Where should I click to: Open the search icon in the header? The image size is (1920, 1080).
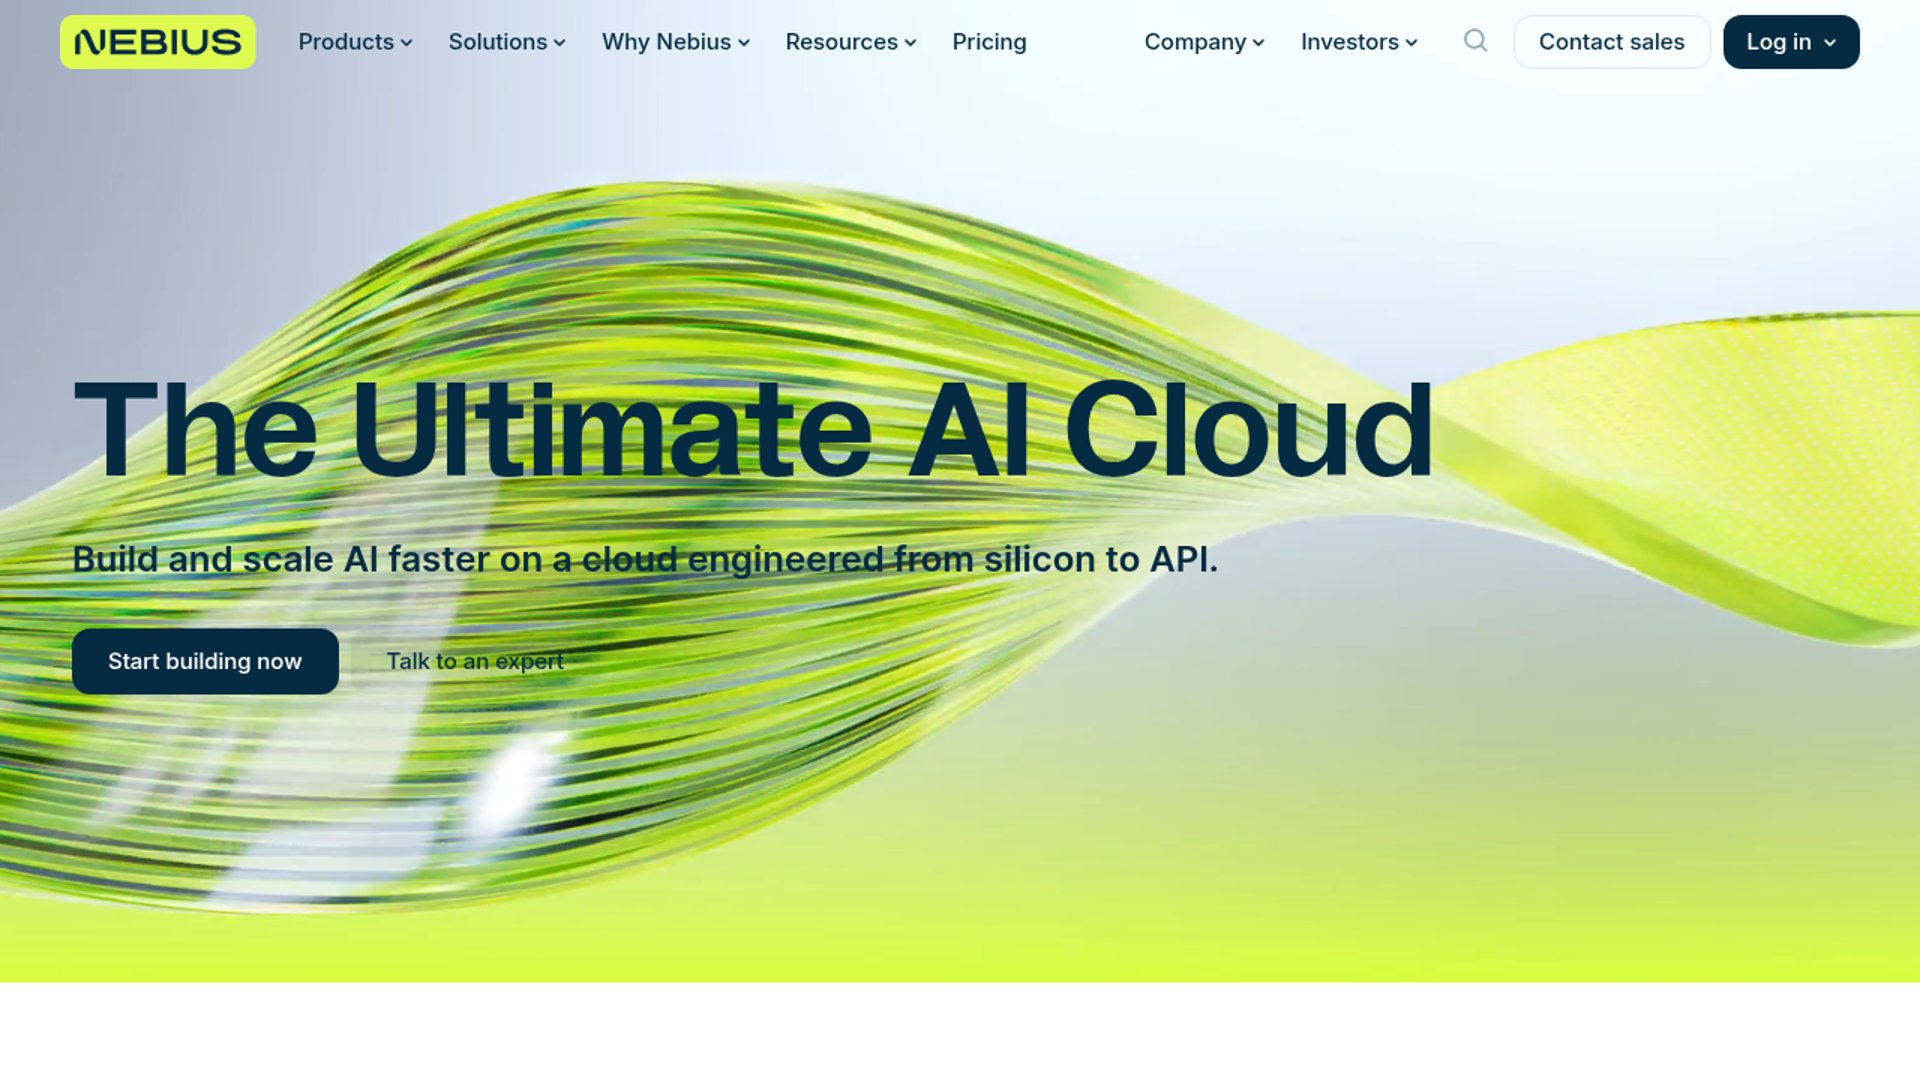1475,41
